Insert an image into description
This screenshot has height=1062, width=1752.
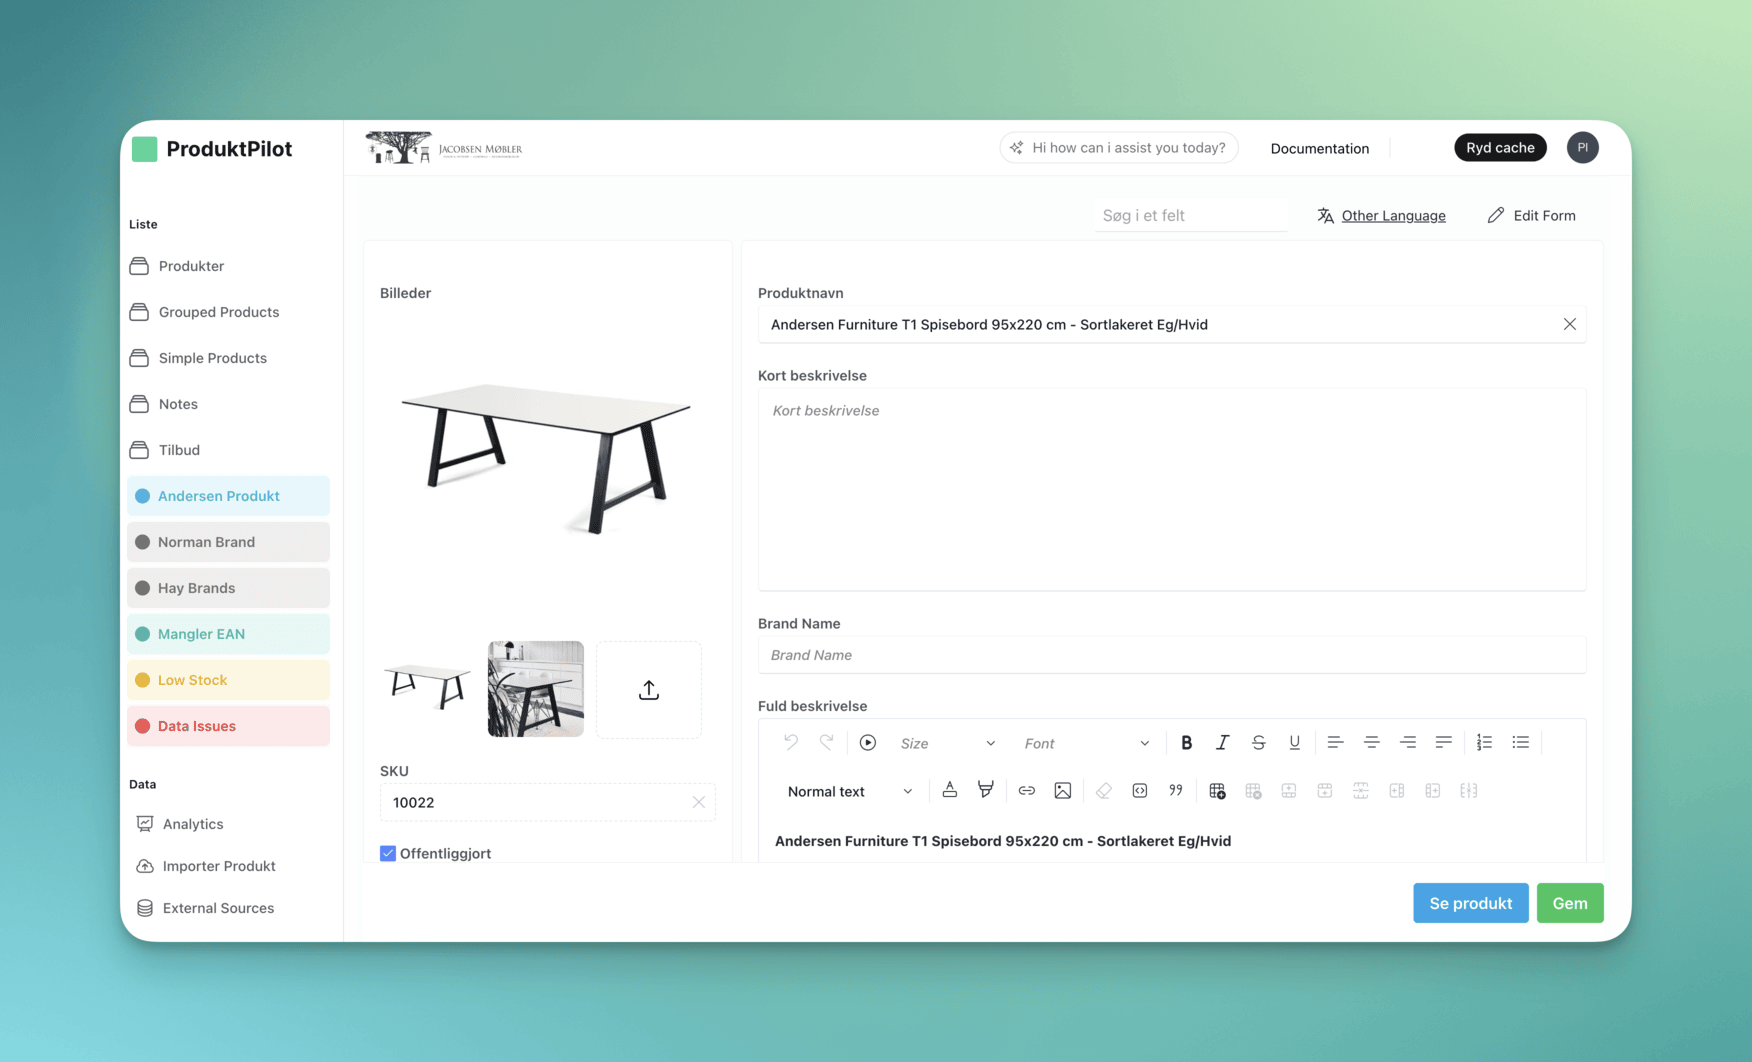pyautogui.click(x=1062, y=790)
